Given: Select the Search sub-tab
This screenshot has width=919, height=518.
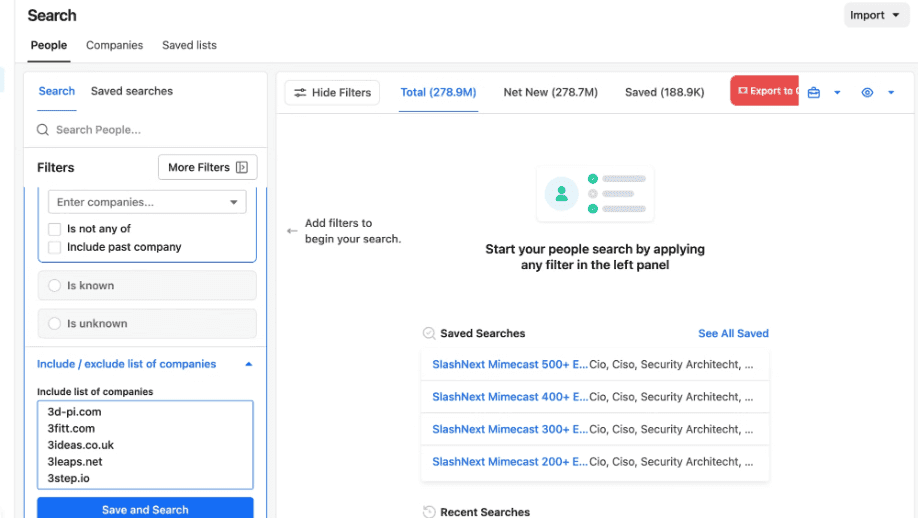Looking at the screenshot, I should click(57, 91).
